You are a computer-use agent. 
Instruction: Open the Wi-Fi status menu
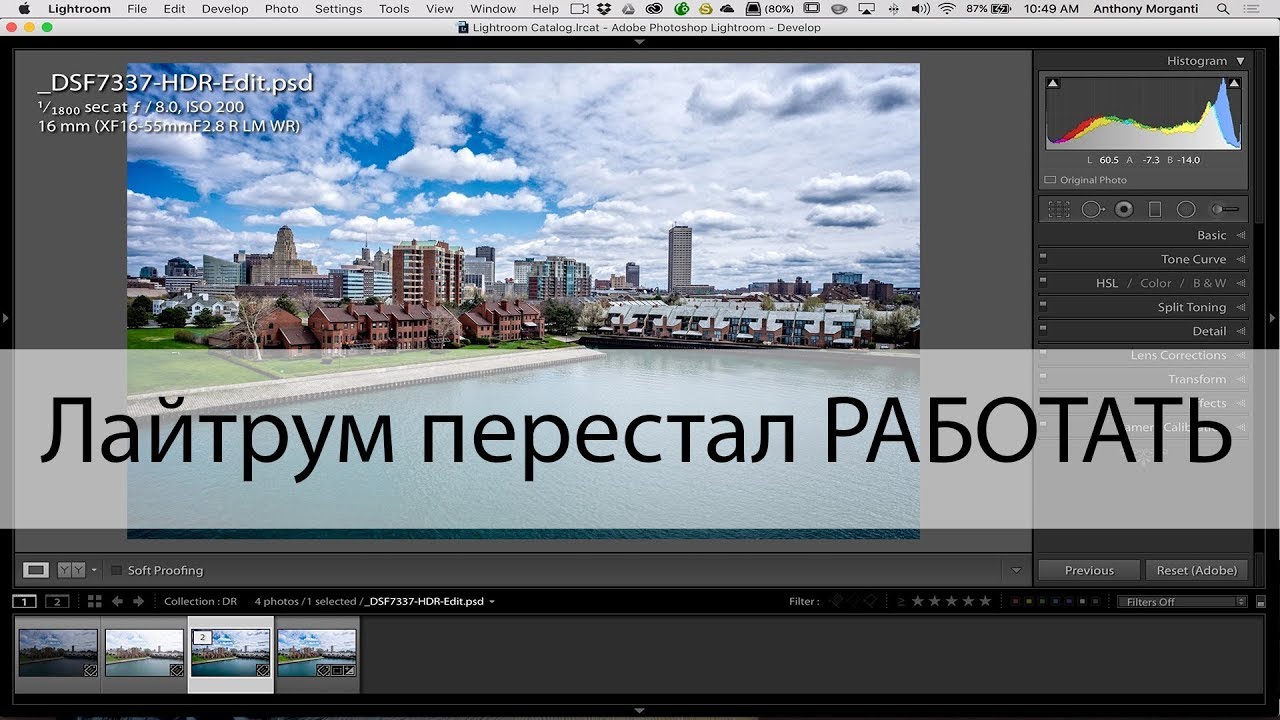click(946, 9)
